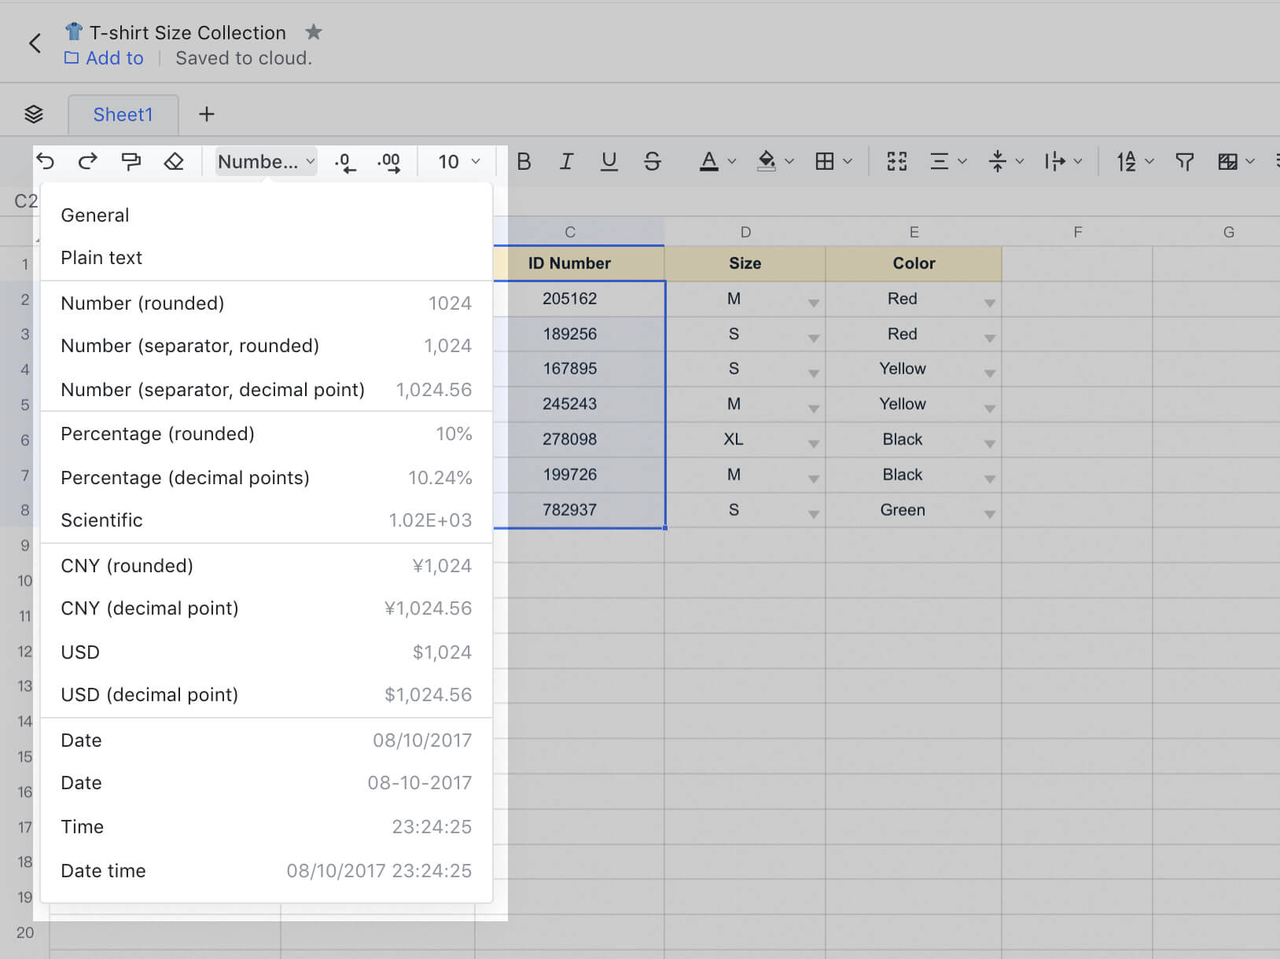The height and width of the screenshot is (959, 1280).
Task: Toggle bold formatting
Action: click(524, 161)
